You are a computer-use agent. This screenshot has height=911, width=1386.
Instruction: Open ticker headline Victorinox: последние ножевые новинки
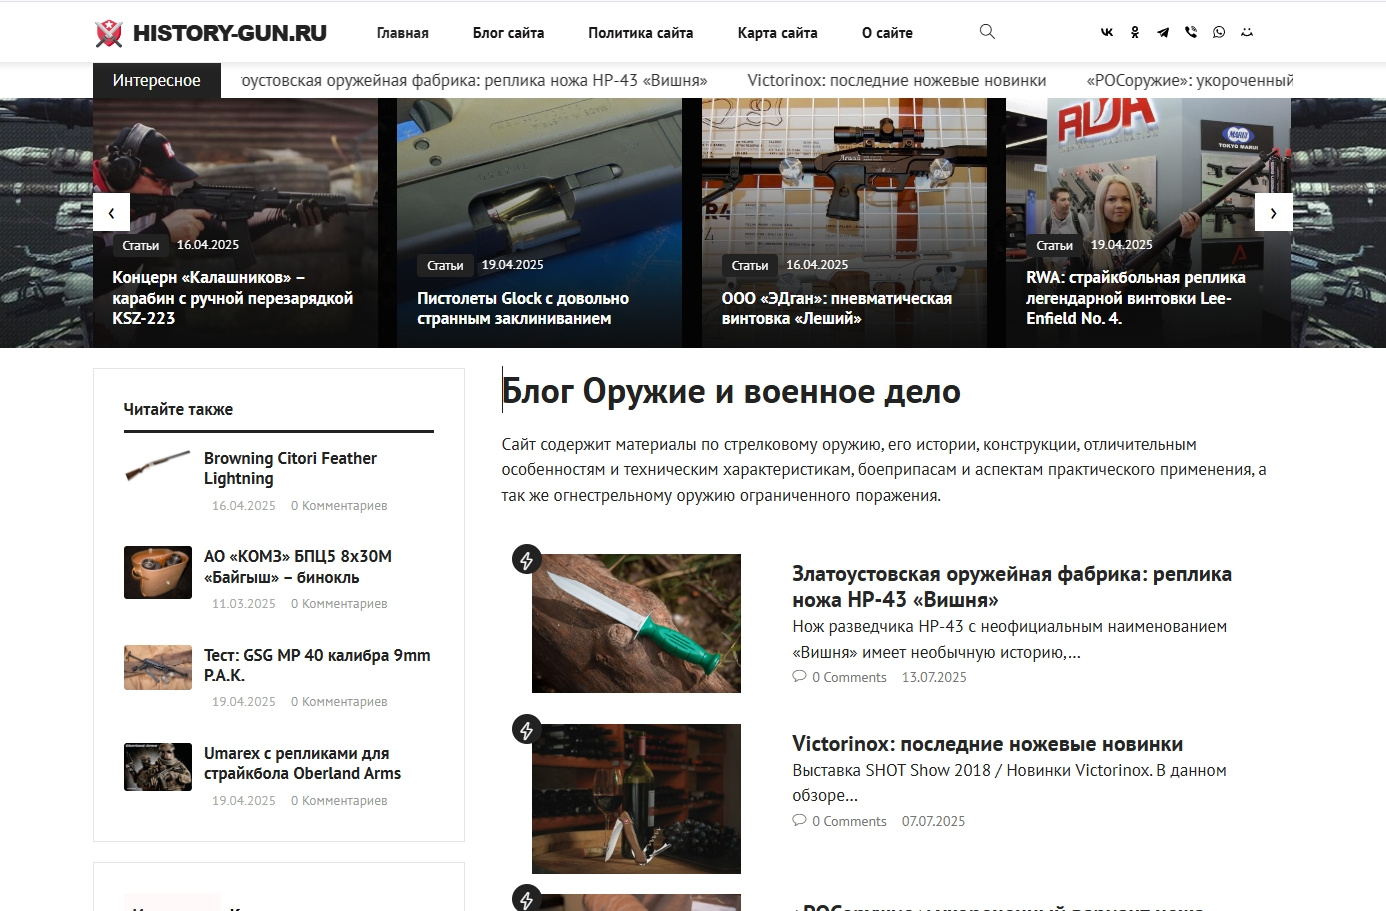(x=897, y=80)
